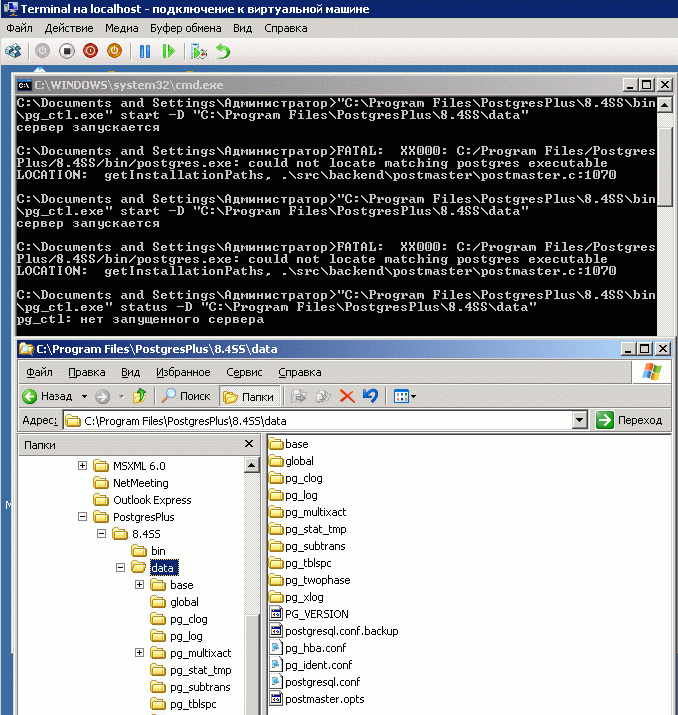Click folder tree scrollbar up arrow
The height and width of the screenshot is (715, 678).
[251, 465]
